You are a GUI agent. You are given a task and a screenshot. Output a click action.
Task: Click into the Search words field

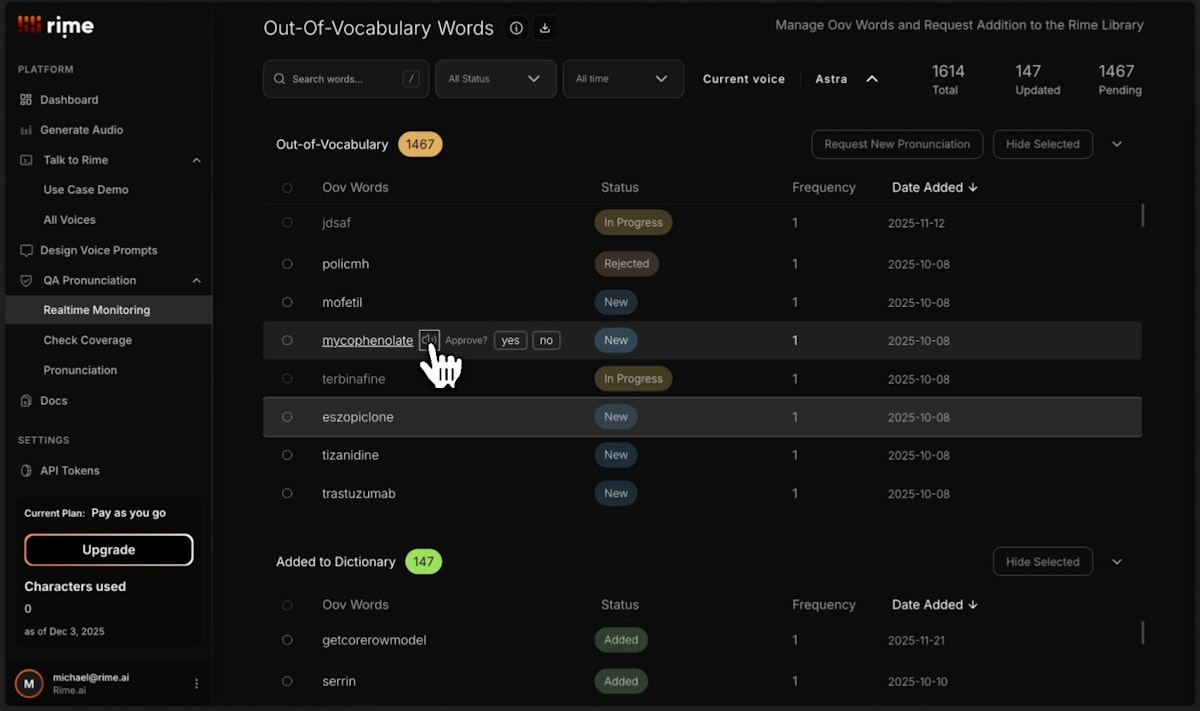coord(346,79)
